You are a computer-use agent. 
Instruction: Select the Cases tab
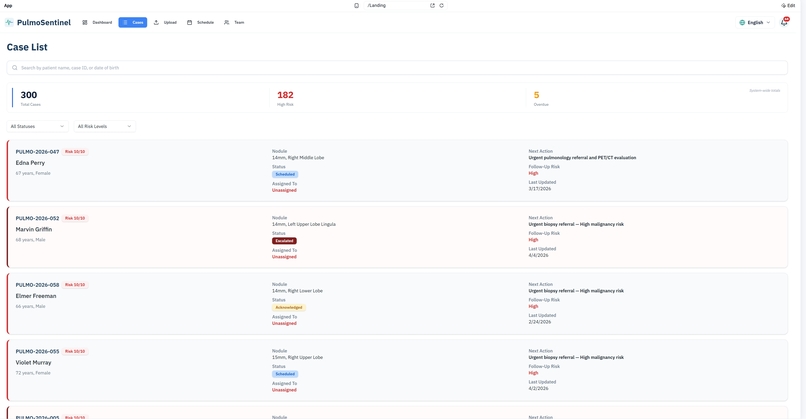point(133,23)
